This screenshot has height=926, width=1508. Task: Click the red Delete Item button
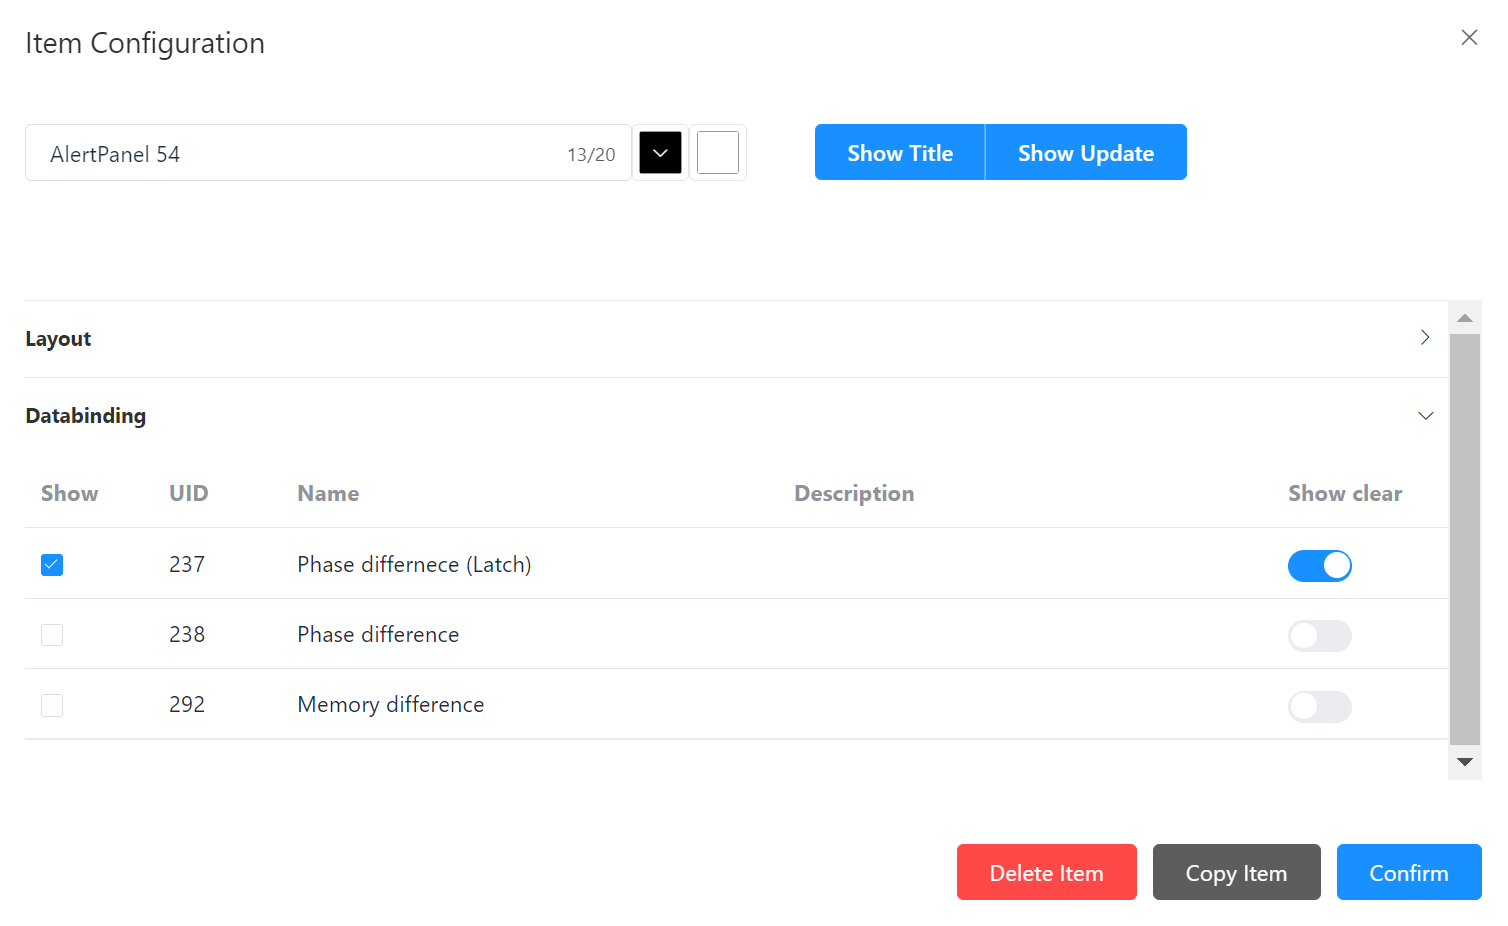pos(1046,872)
